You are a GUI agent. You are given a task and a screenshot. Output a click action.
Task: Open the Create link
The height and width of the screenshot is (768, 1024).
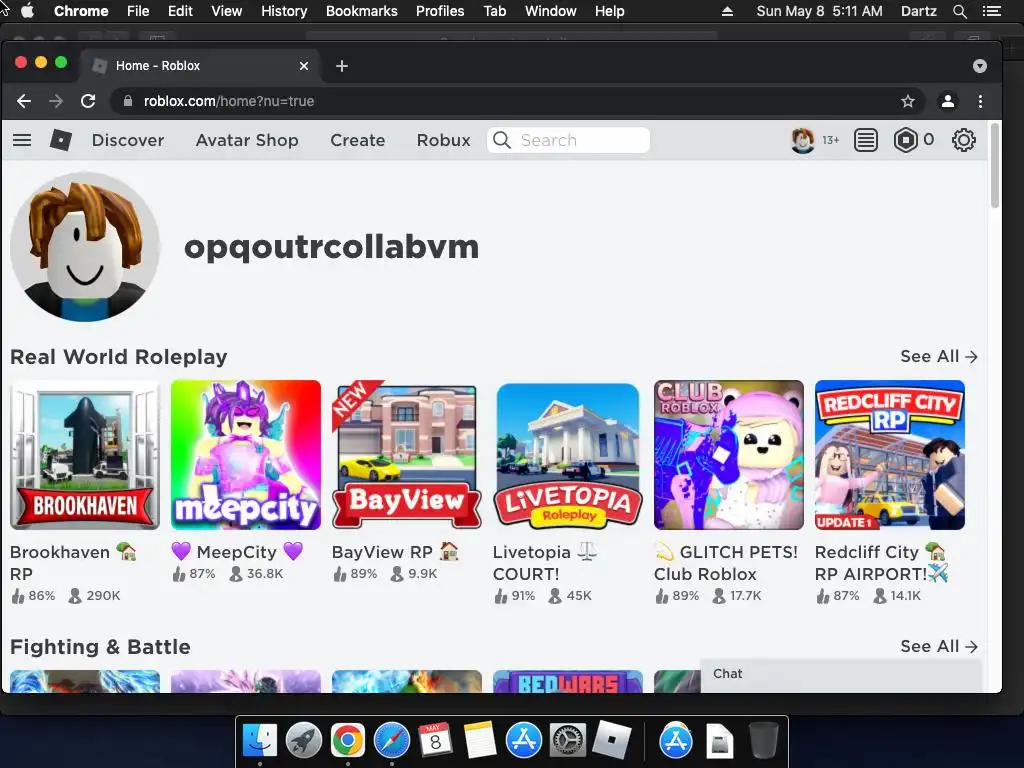point(357,140)
